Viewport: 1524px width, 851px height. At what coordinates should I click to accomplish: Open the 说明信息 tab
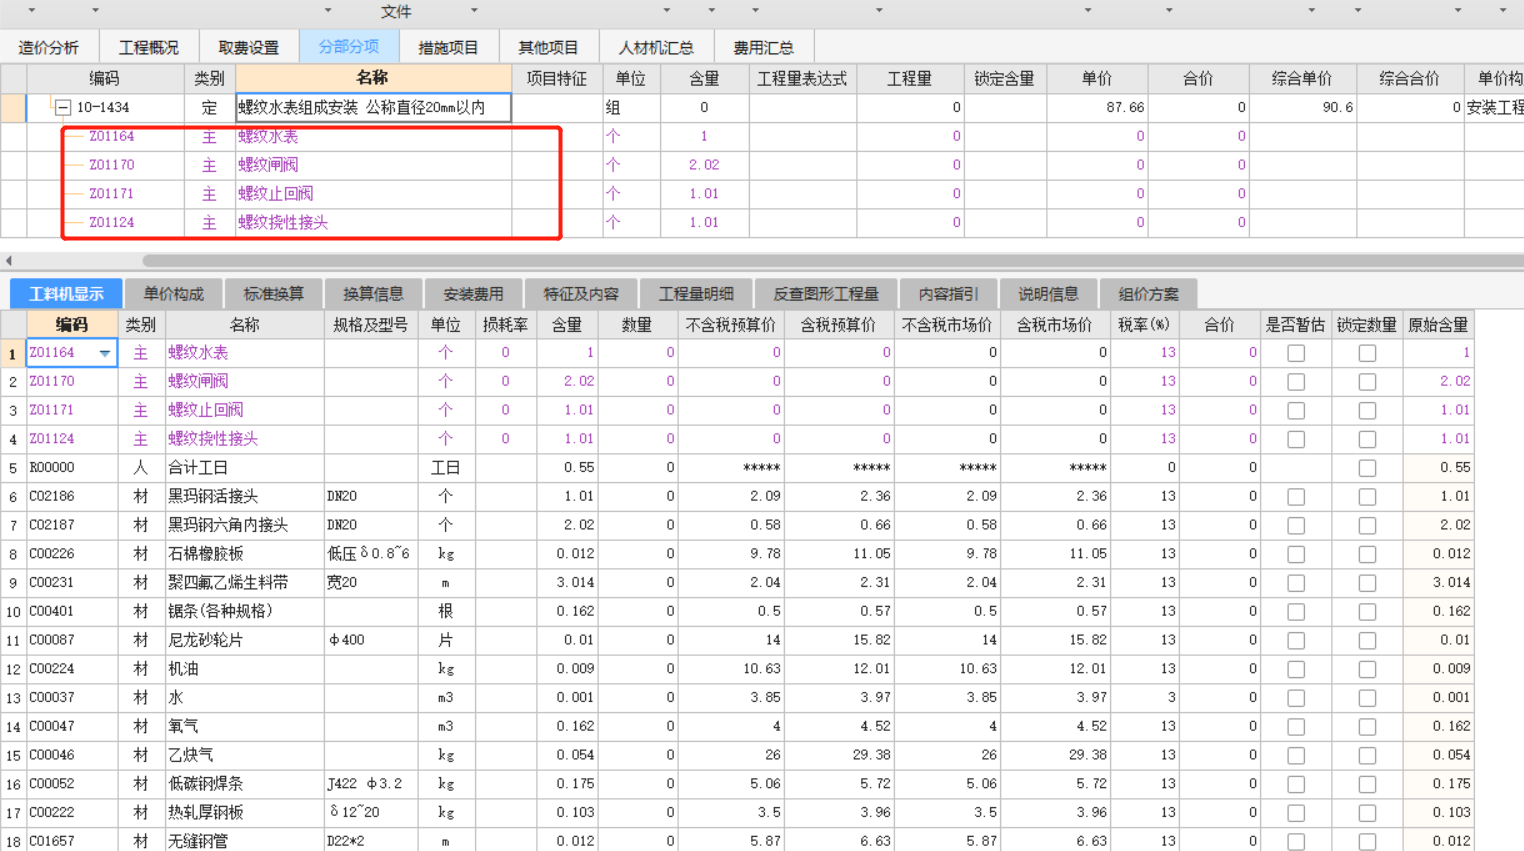coord(1048,294)
